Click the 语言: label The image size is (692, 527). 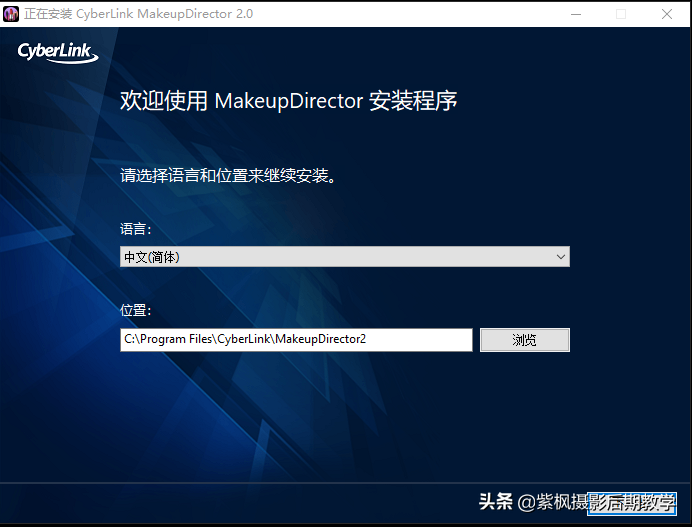[x=135, y=229]
